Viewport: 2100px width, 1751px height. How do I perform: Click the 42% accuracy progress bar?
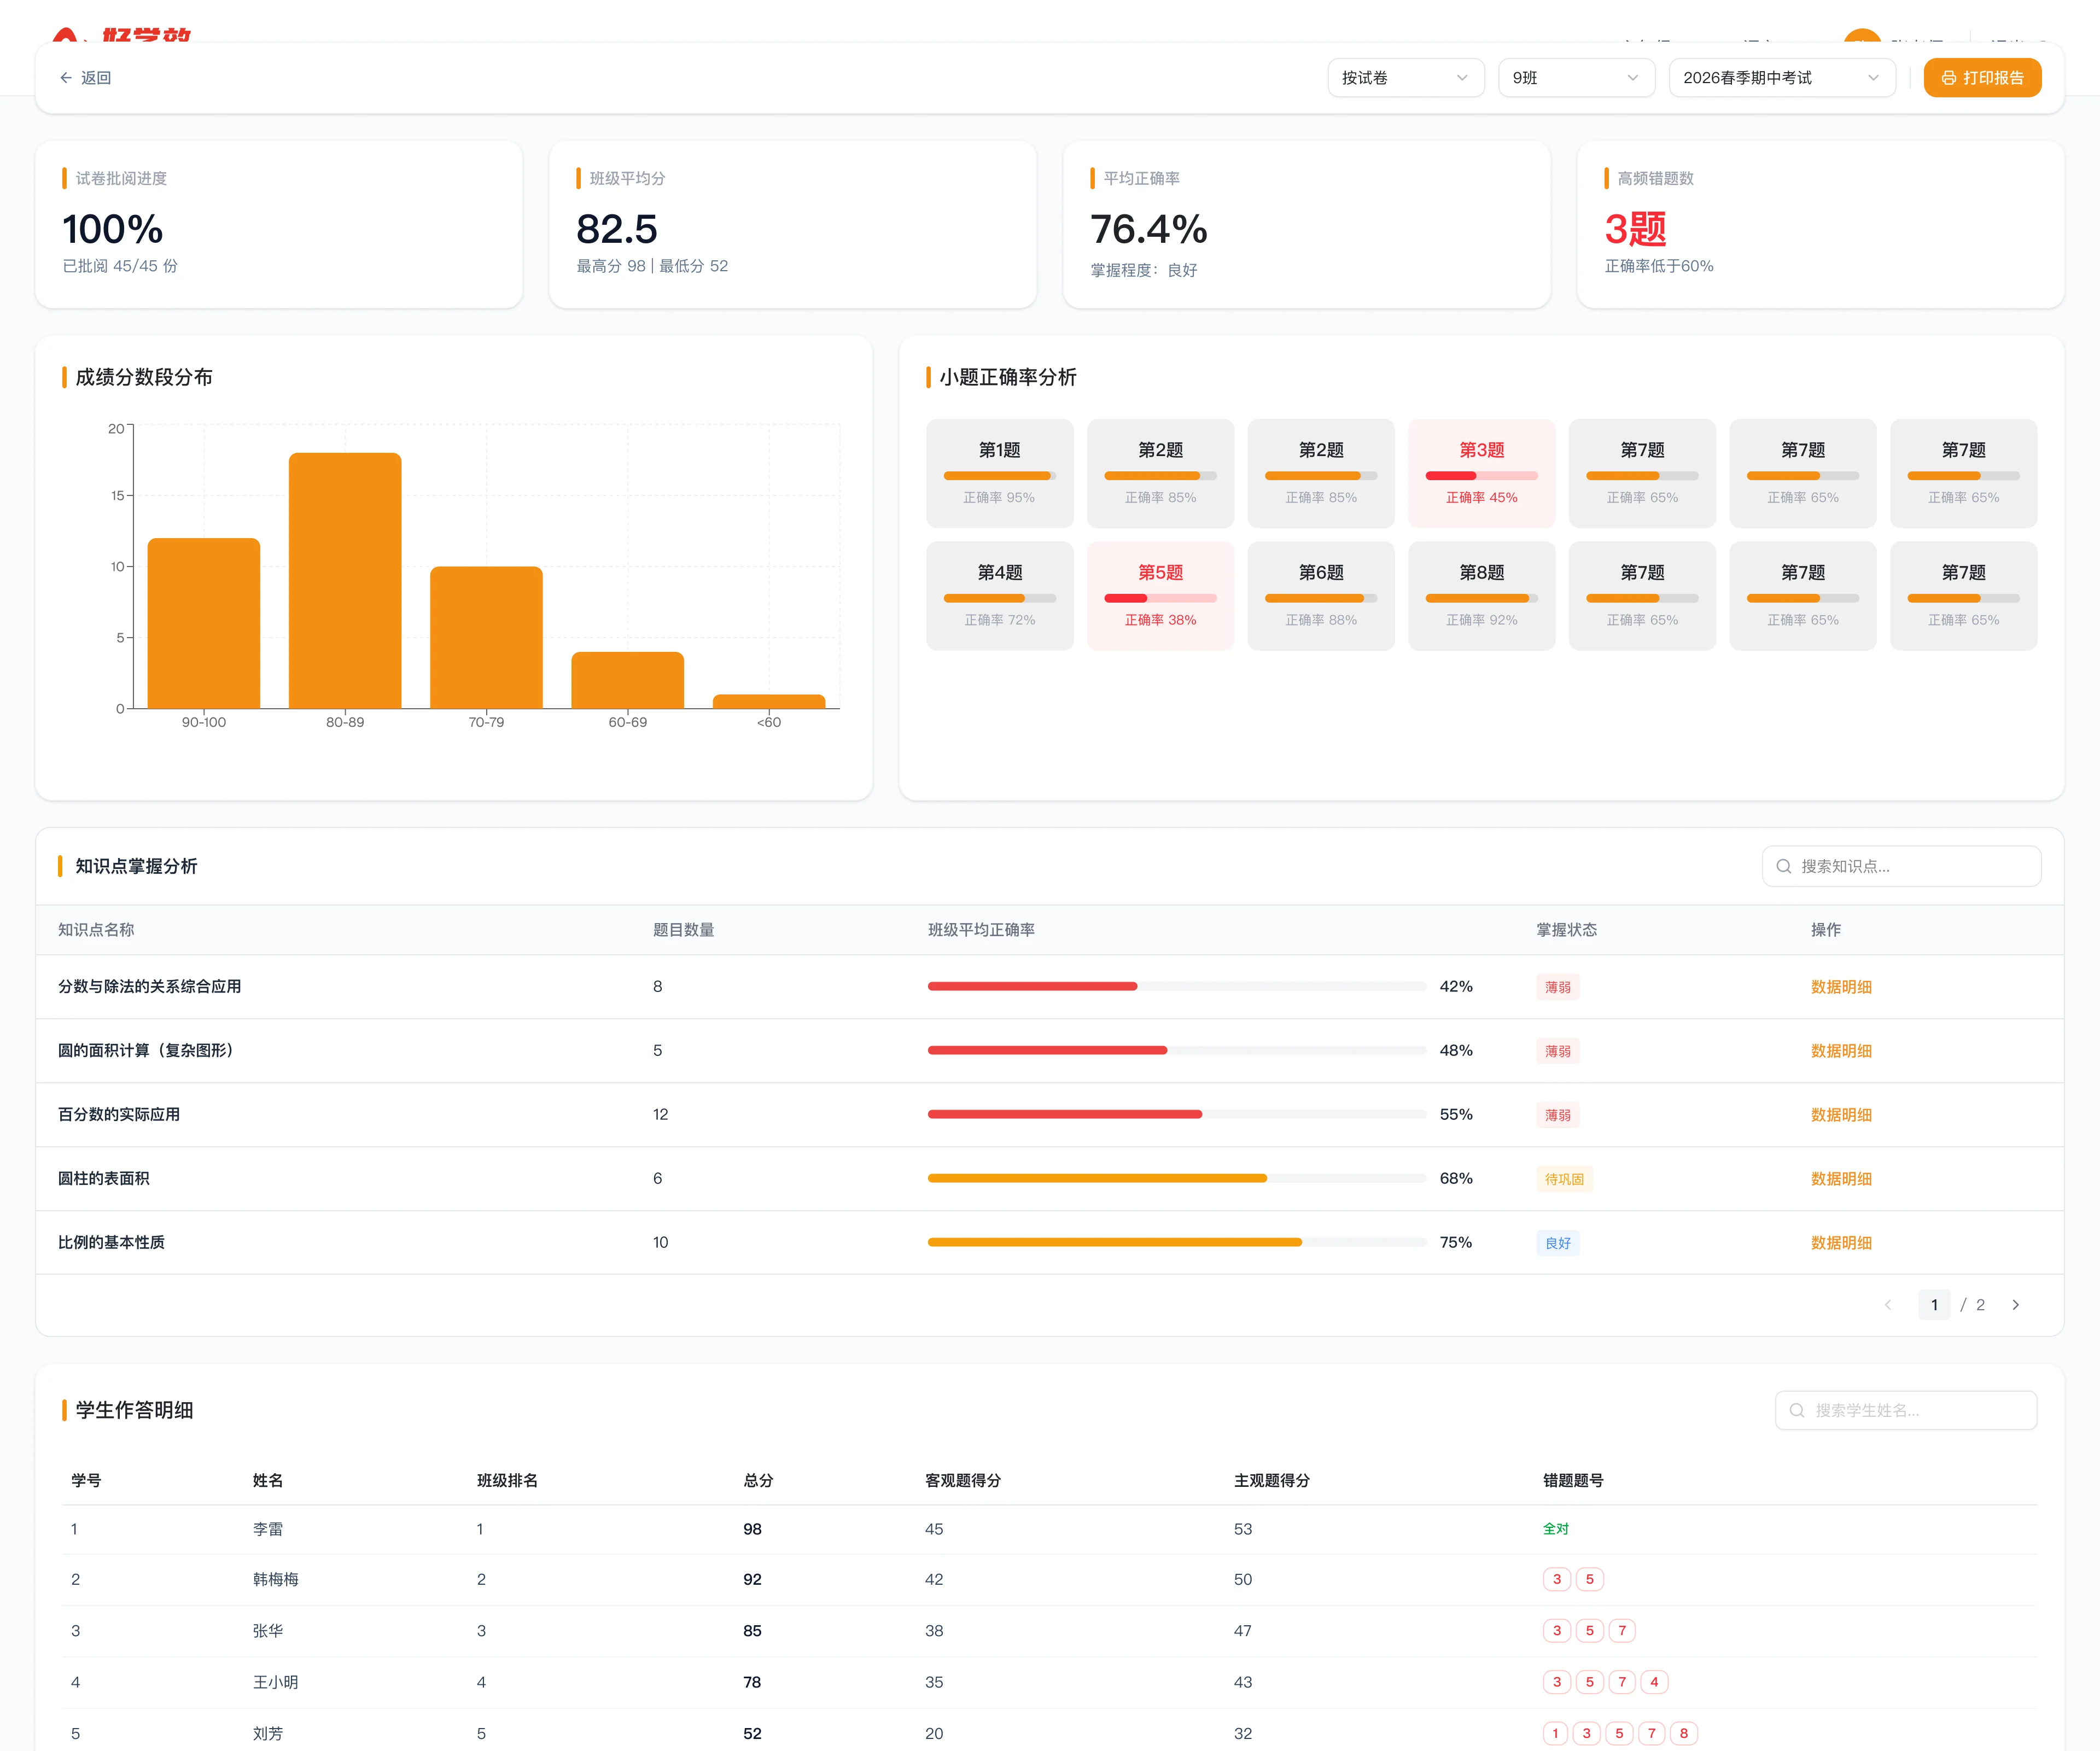coord(1177,986)
